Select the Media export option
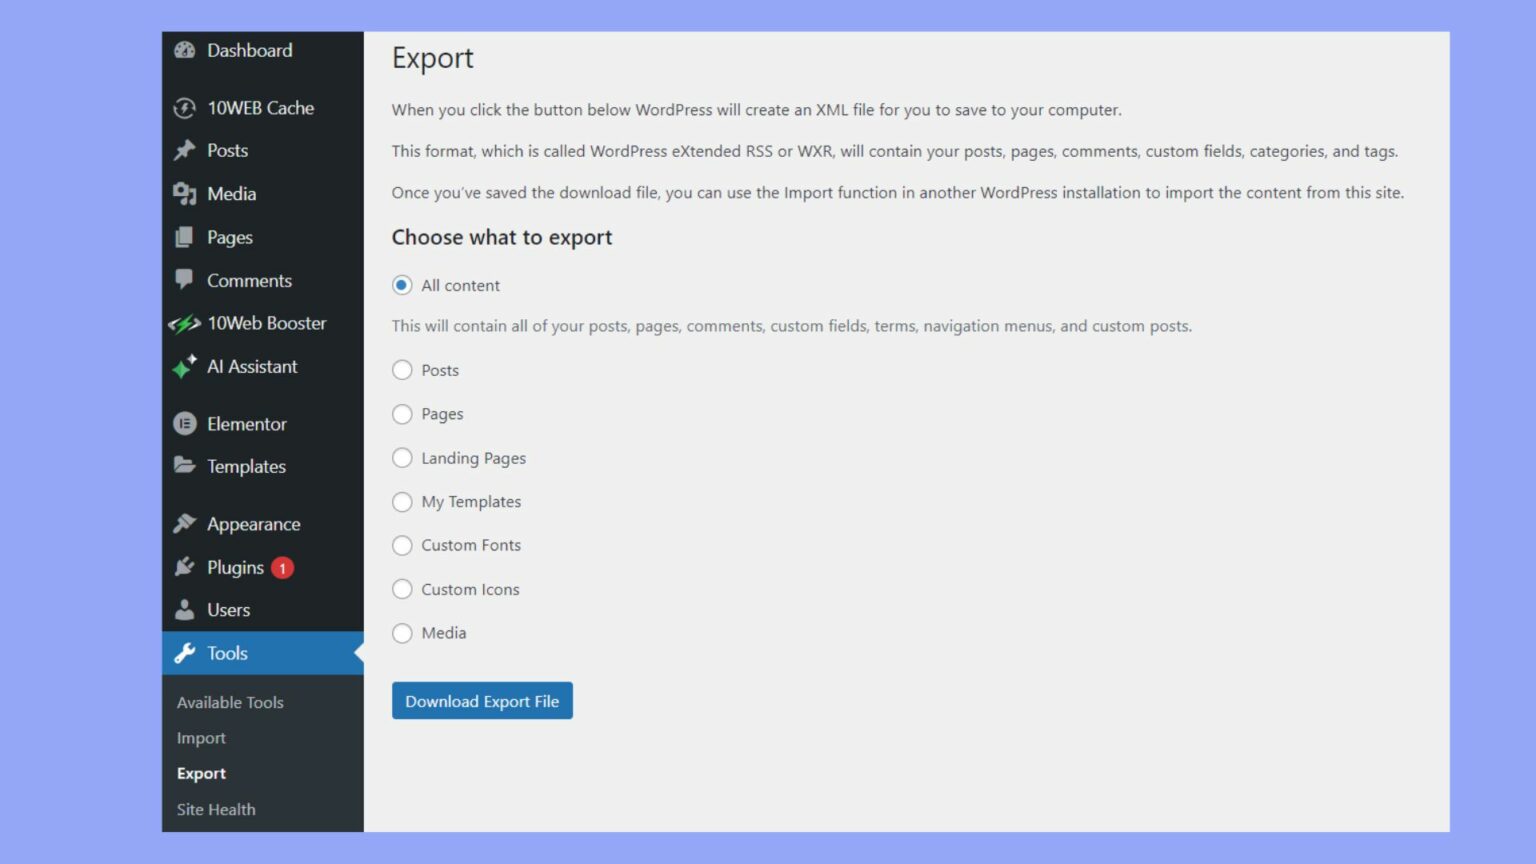1536x864 pixels. (x=402, y=633)
